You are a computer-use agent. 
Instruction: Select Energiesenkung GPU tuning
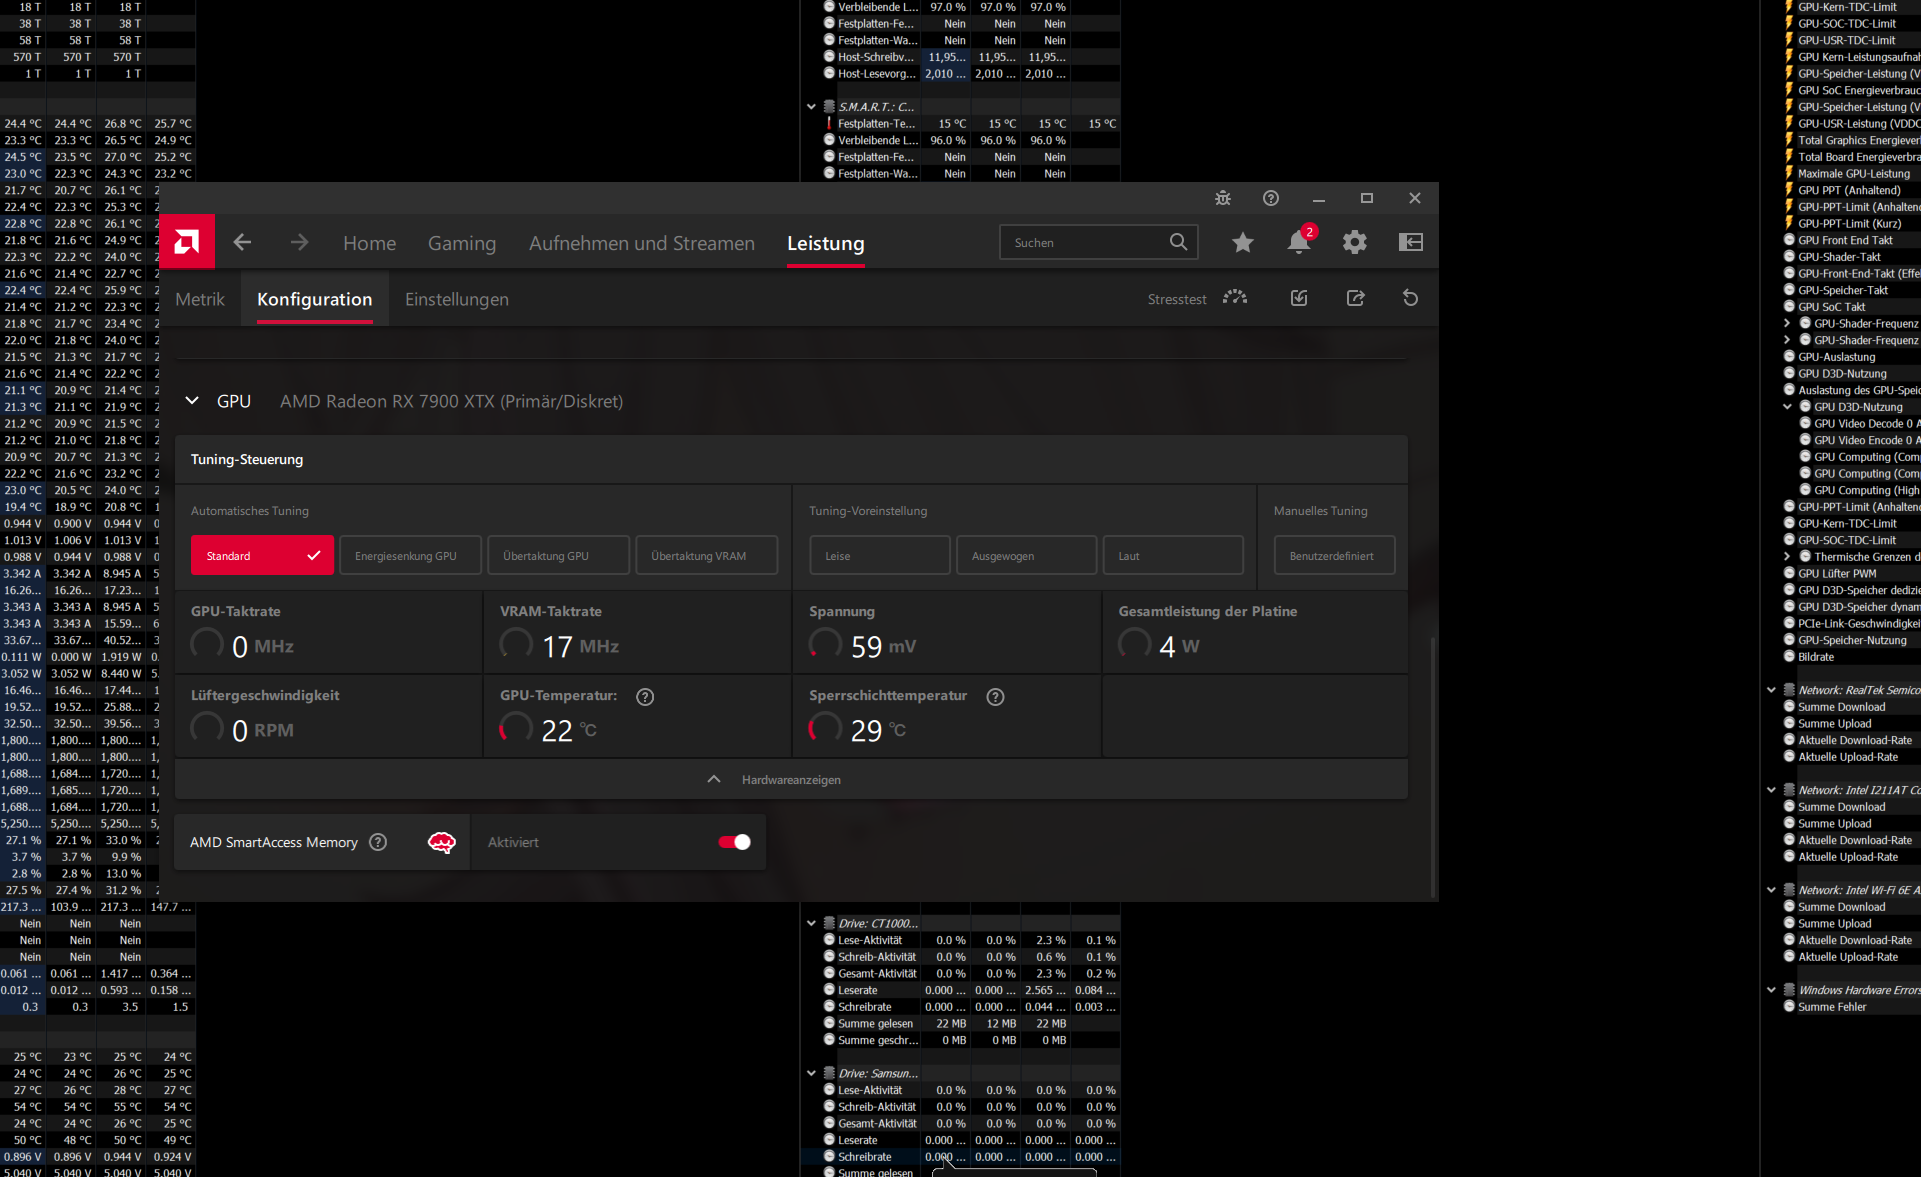pyautogui.click(x=410, y=556)
